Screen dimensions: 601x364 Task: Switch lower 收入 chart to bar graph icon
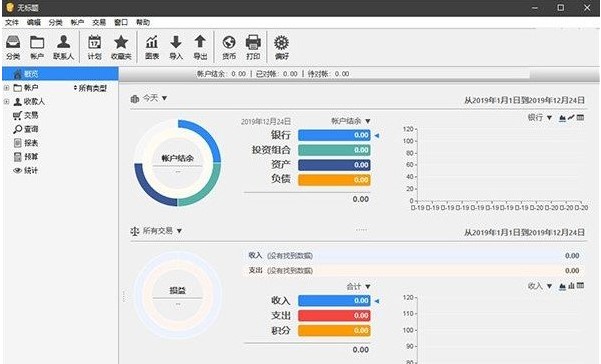tap(571, 286)
